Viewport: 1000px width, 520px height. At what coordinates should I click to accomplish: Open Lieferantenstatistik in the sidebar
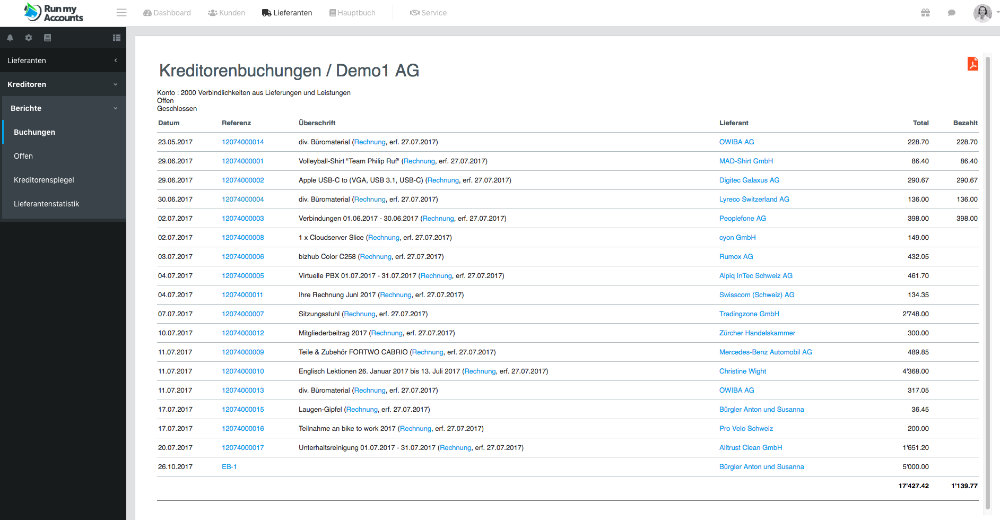(x=47, y=204)
